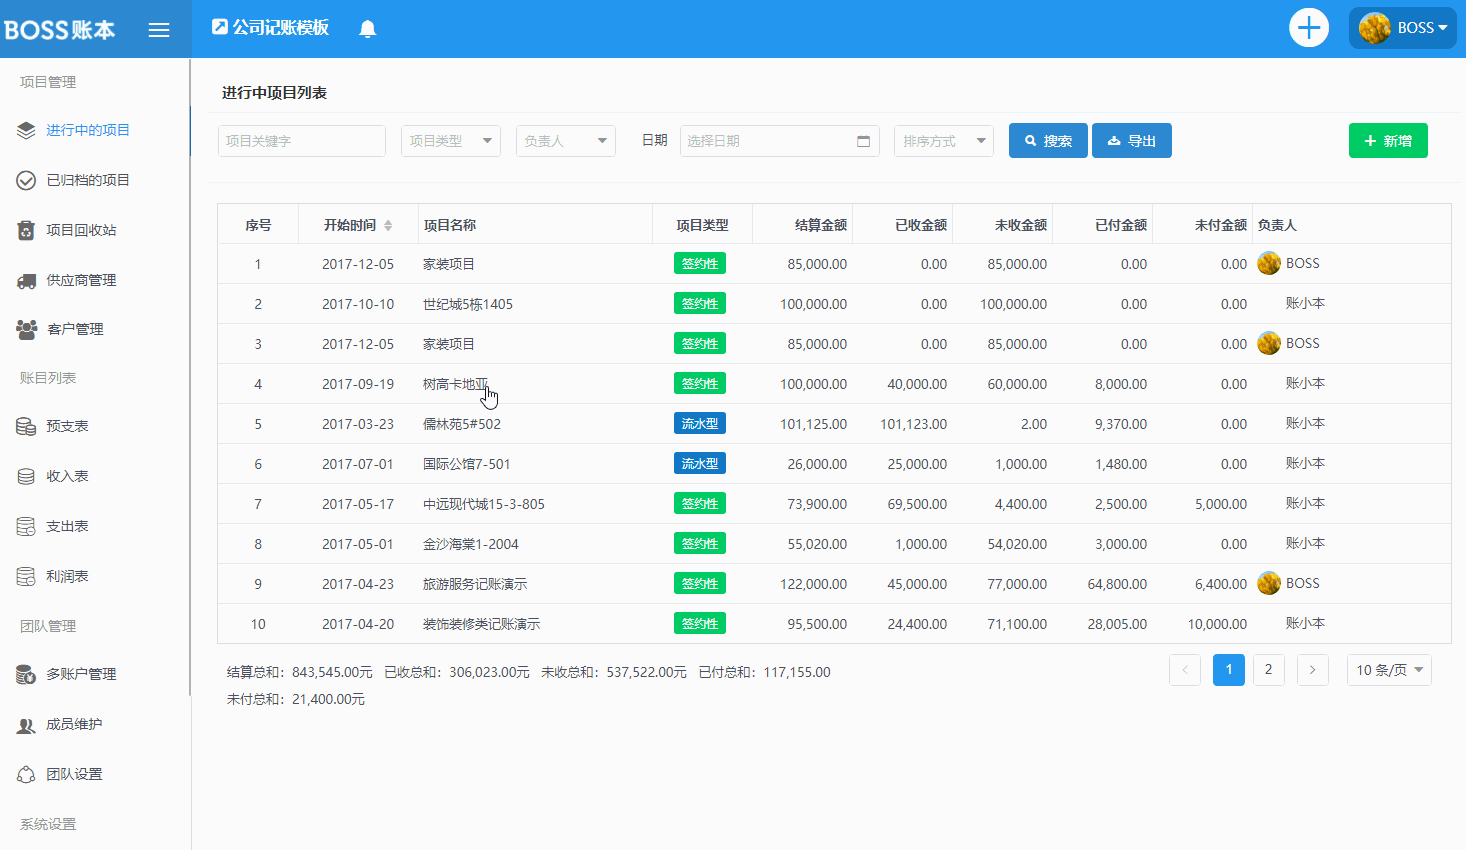The image size is (1466, 850).
Task: Click the white plus circle icon
Action: coord(1308,28)
